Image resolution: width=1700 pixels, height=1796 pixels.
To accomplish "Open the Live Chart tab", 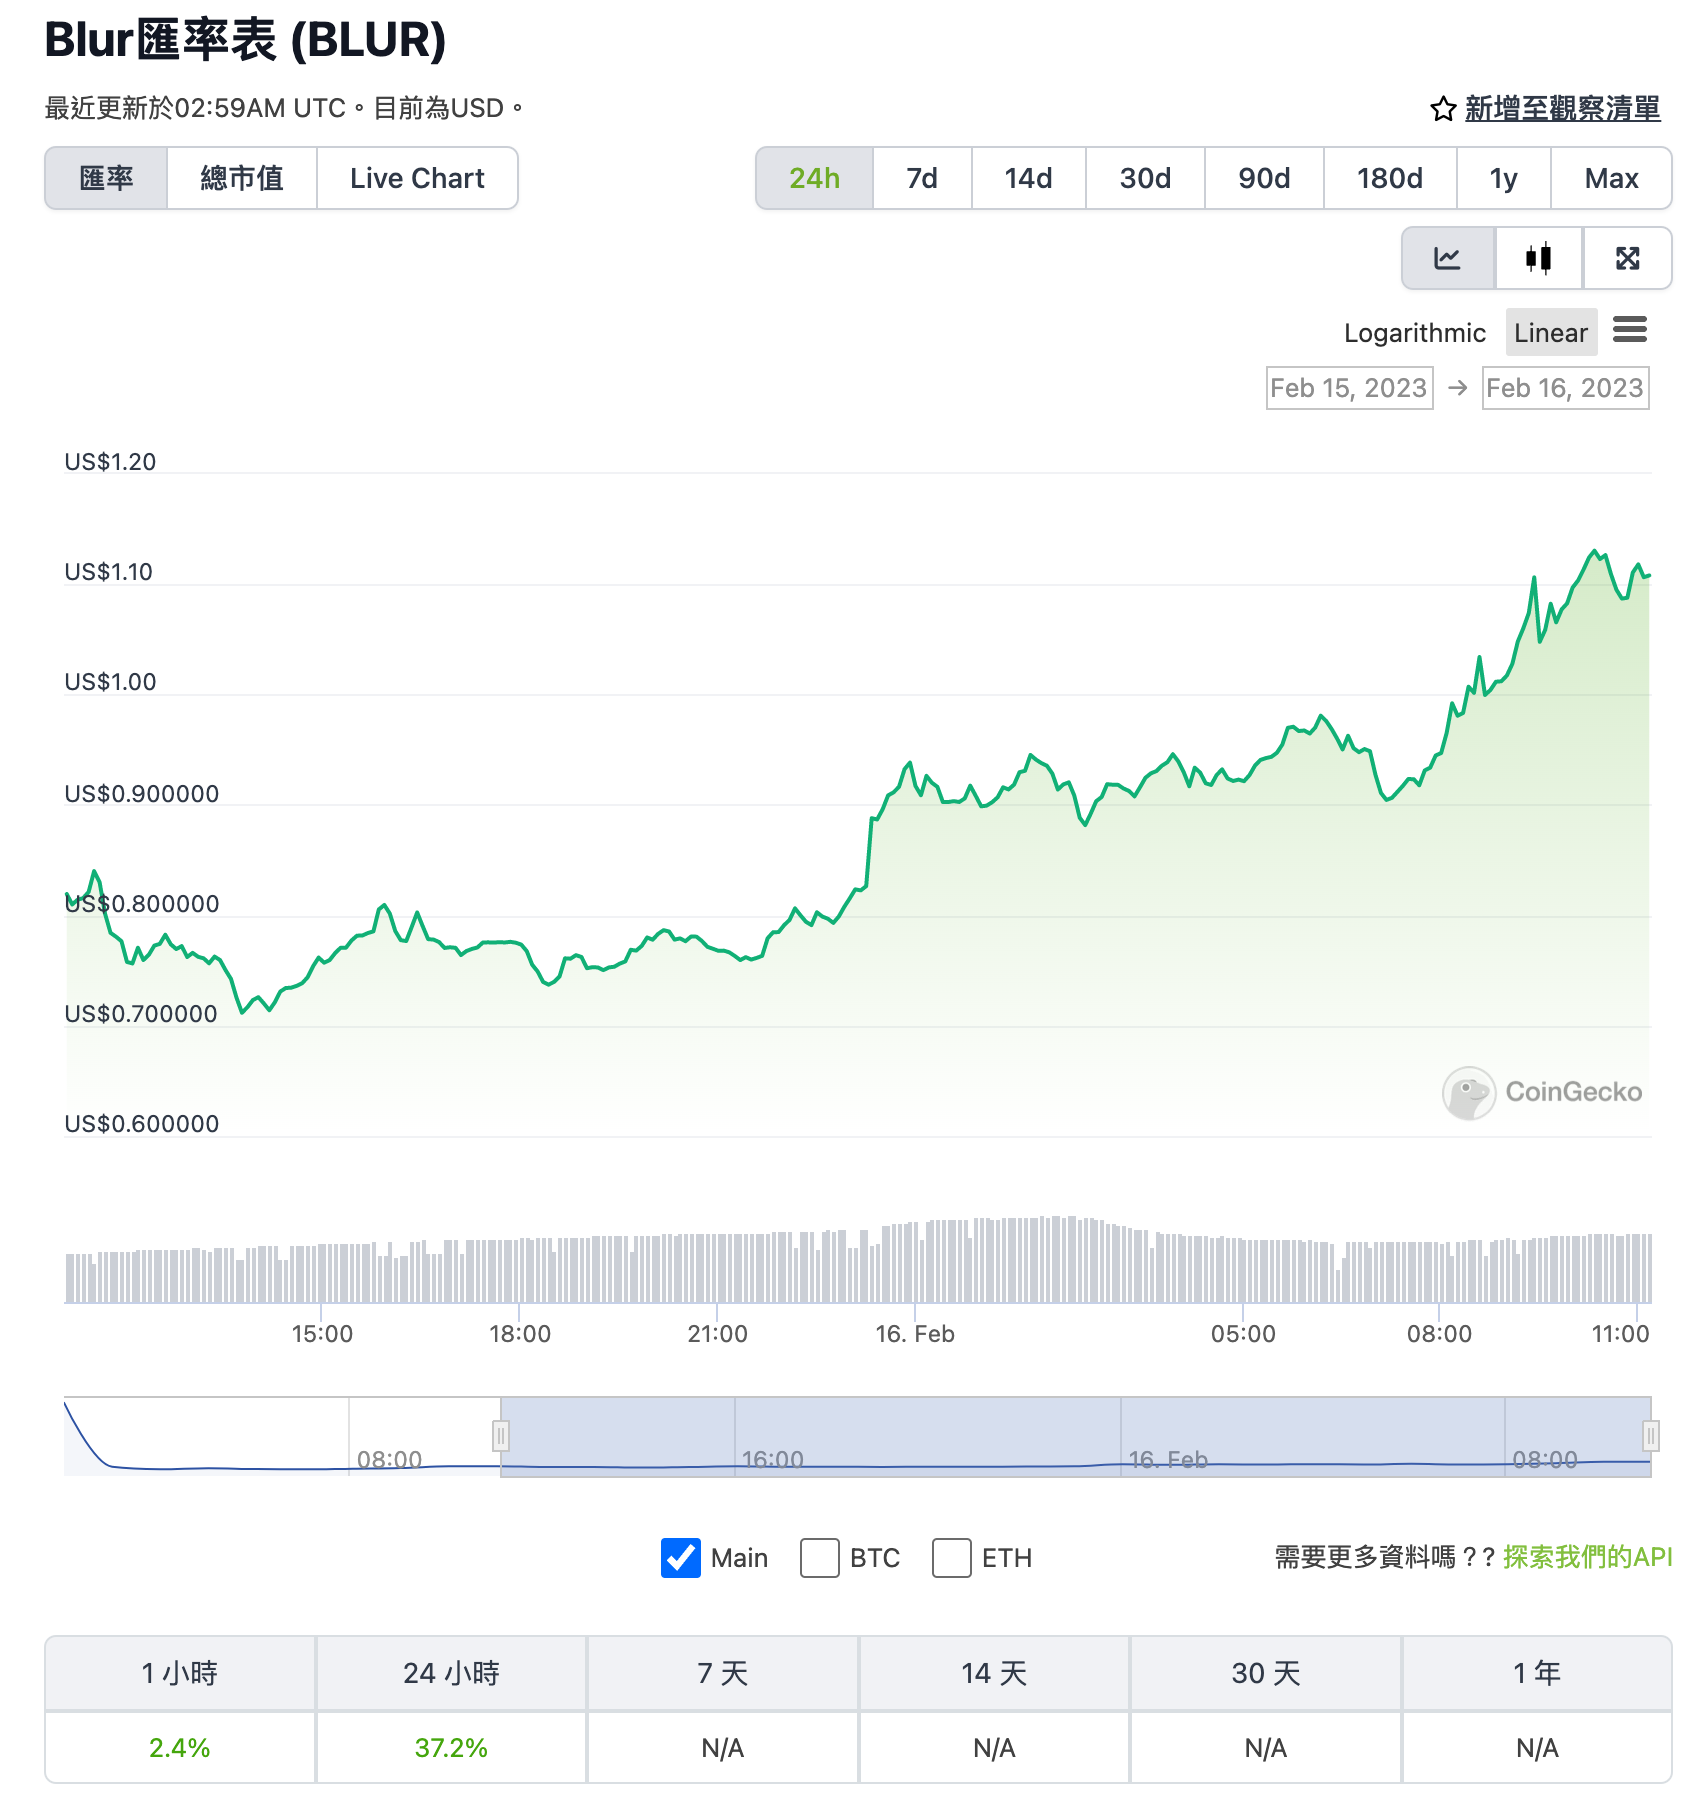I will [x=417, y=178].
